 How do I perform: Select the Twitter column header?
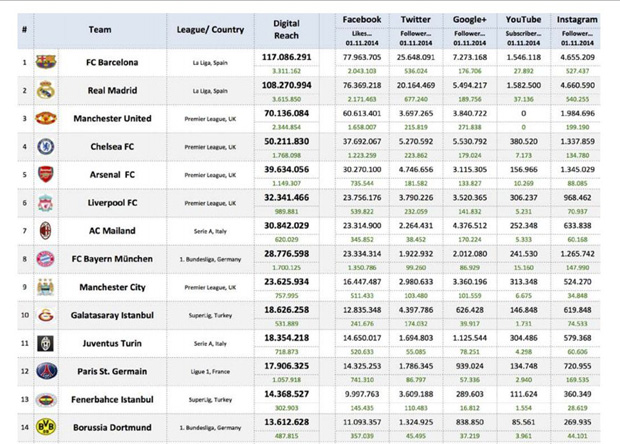click(x=416, y=19)
